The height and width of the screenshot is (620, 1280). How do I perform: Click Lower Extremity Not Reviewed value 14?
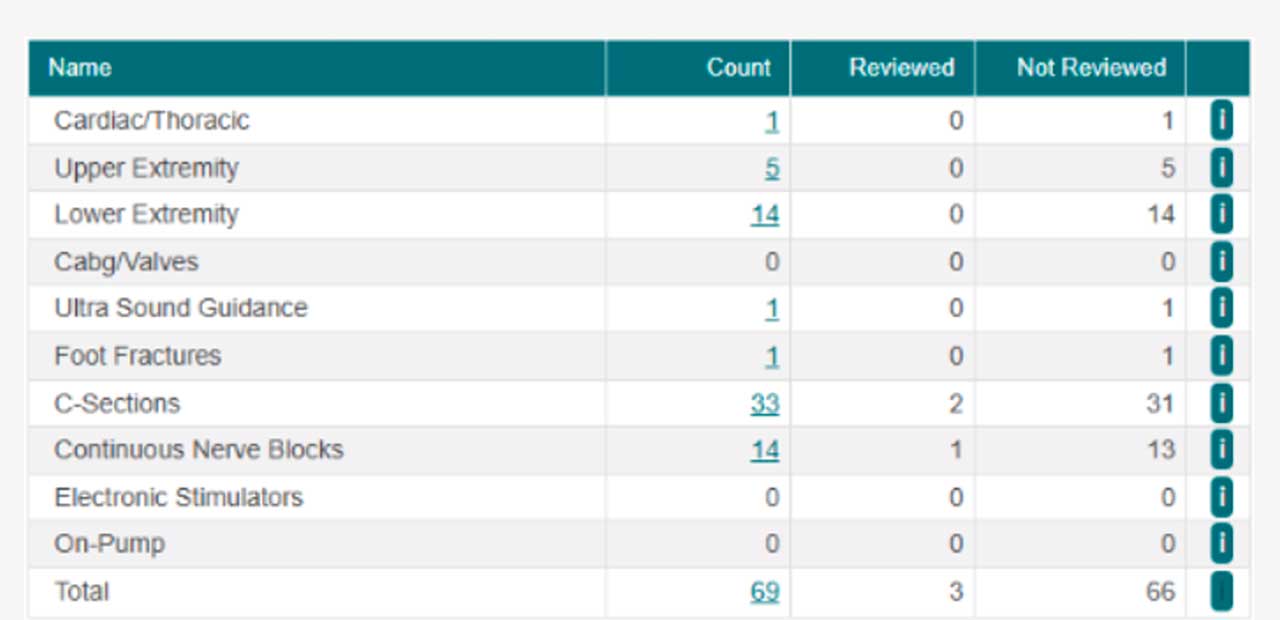[1161, 216]
